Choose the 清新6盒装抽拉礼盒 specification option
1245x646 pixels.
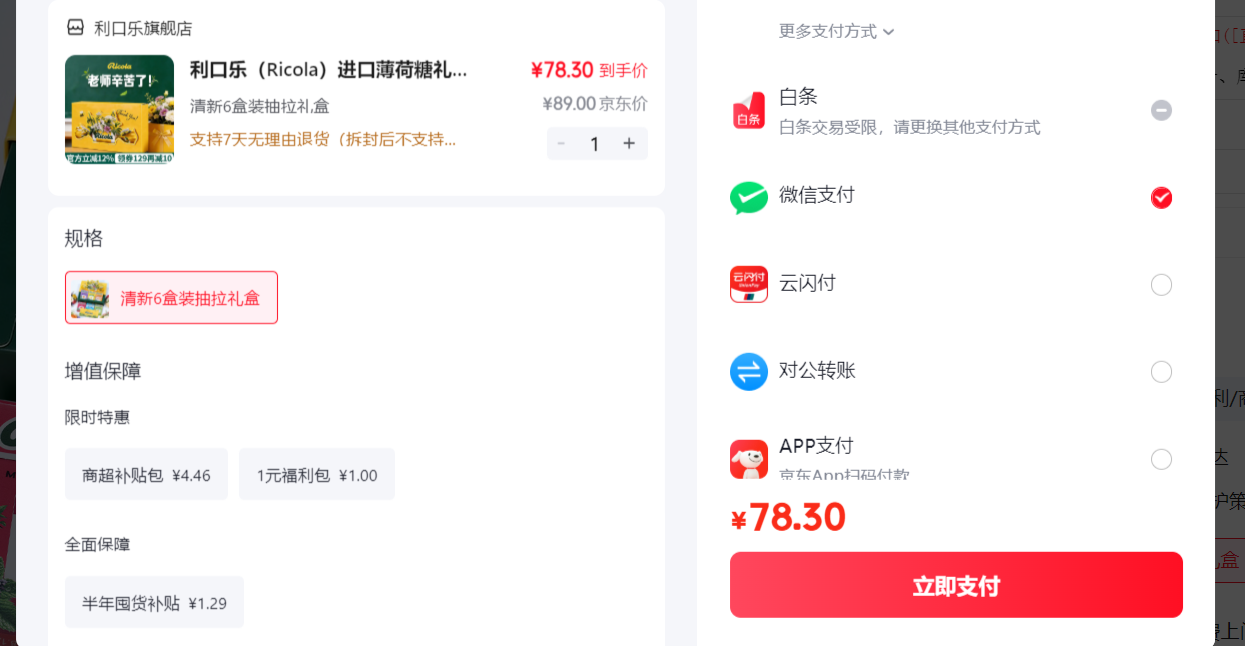click(x=171, y=297)
